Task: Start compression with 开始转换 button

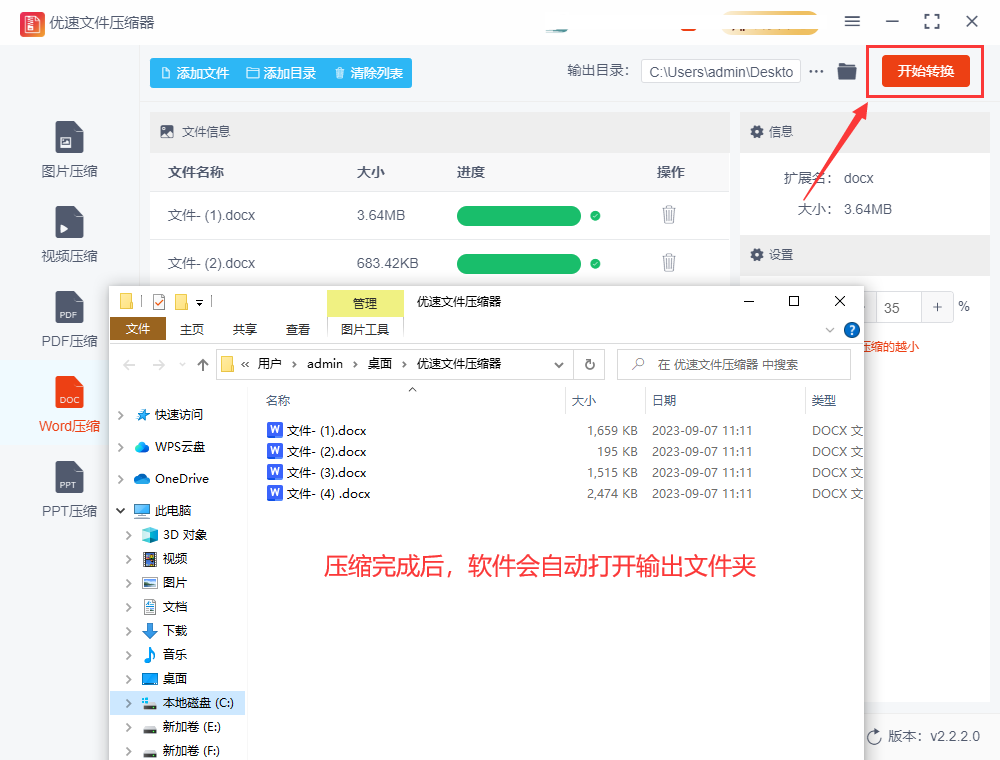Action: pos(925,71)
